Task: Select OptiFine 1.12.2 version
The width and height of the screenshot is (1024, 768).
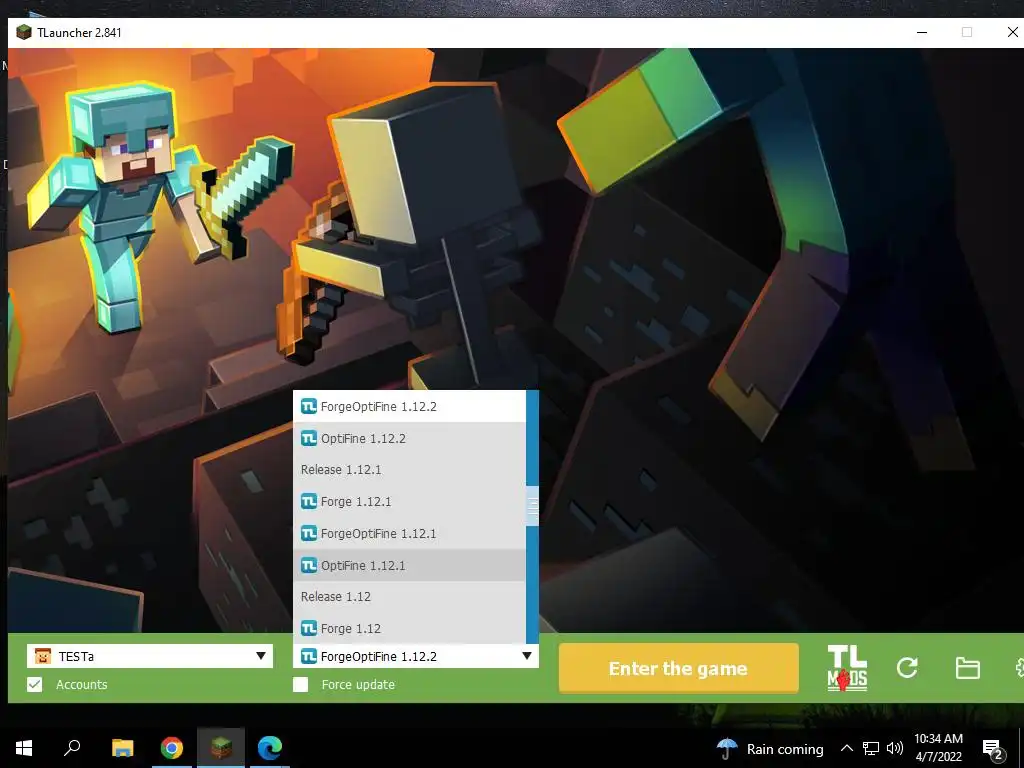Action: [x=409, y=438]
